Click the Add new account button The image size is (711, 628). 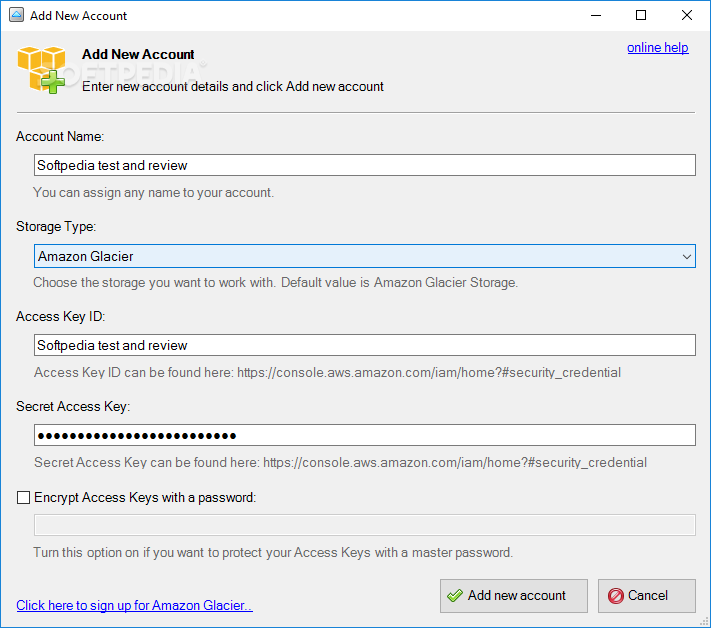514,596
